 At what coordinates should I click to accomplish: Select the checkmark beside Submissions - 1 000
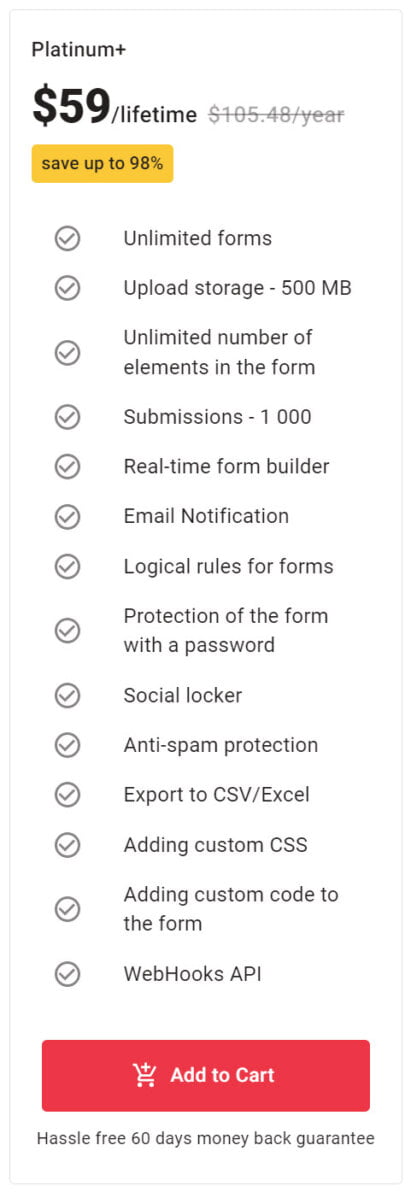pos(68,417)
